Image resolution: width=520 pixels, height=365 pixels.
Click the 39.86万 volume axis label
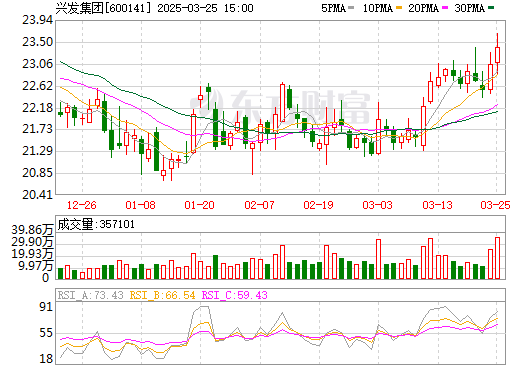(32, 230)
